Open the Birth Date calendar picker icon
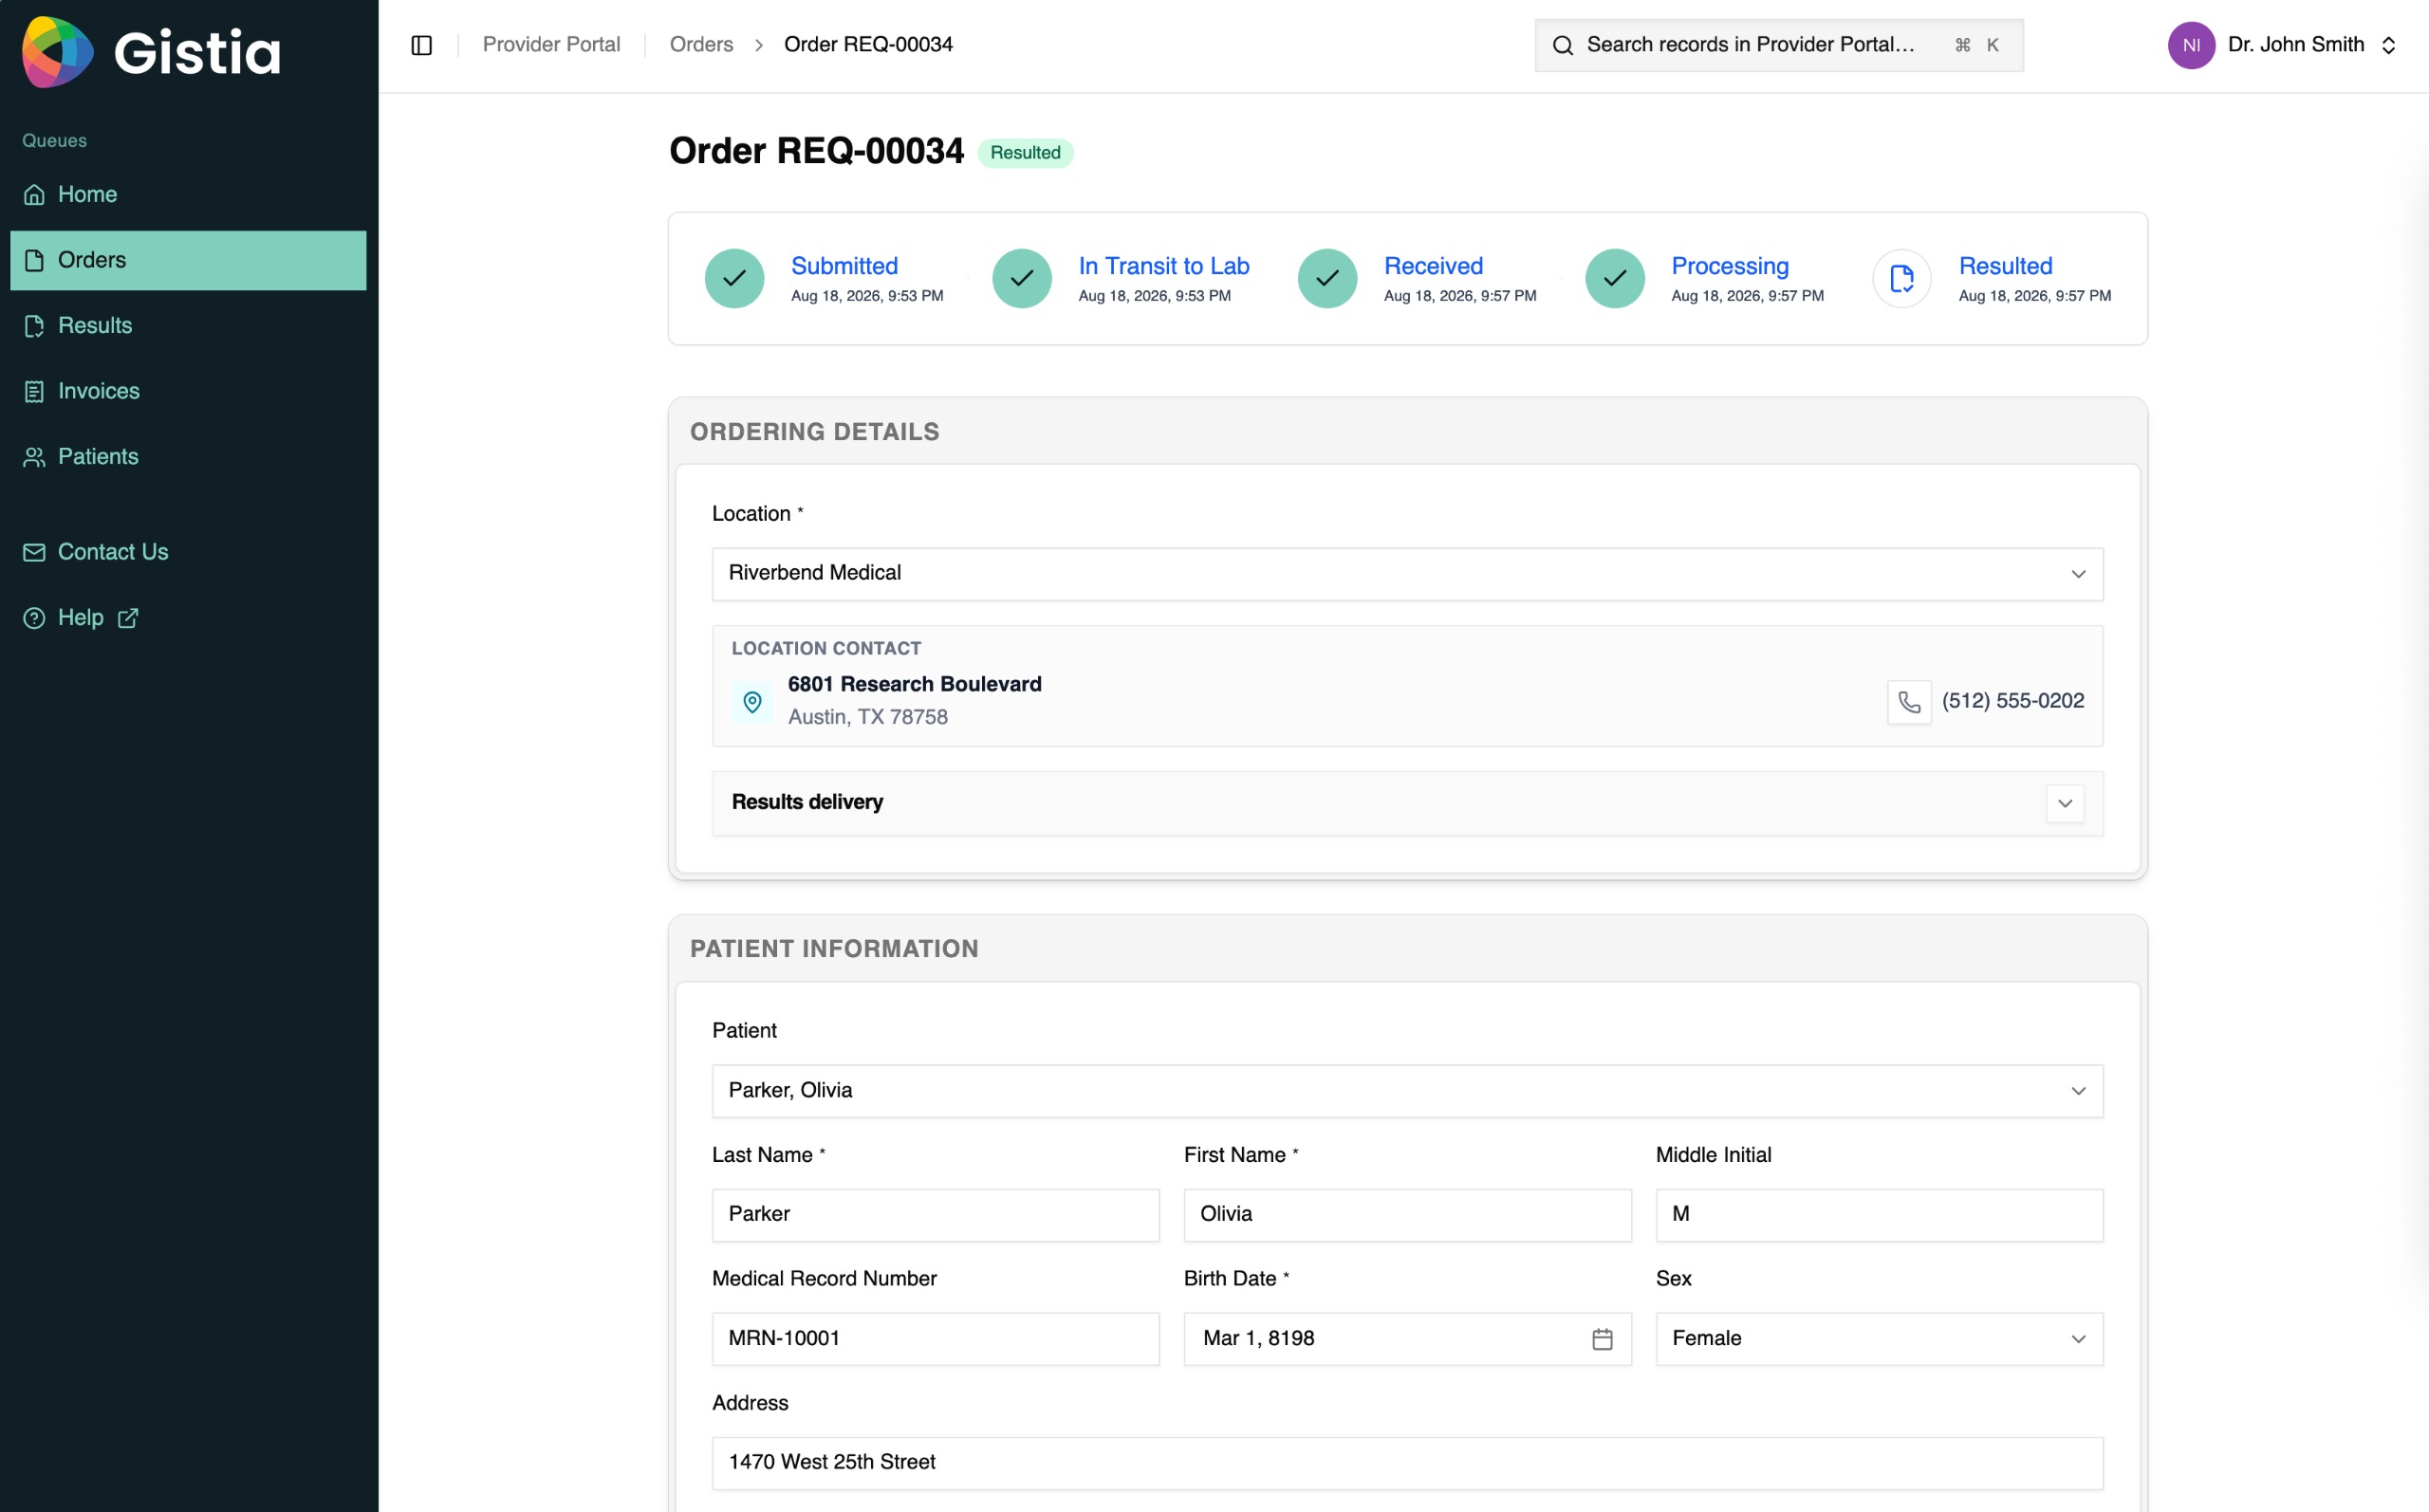 pos(1601,1339)
